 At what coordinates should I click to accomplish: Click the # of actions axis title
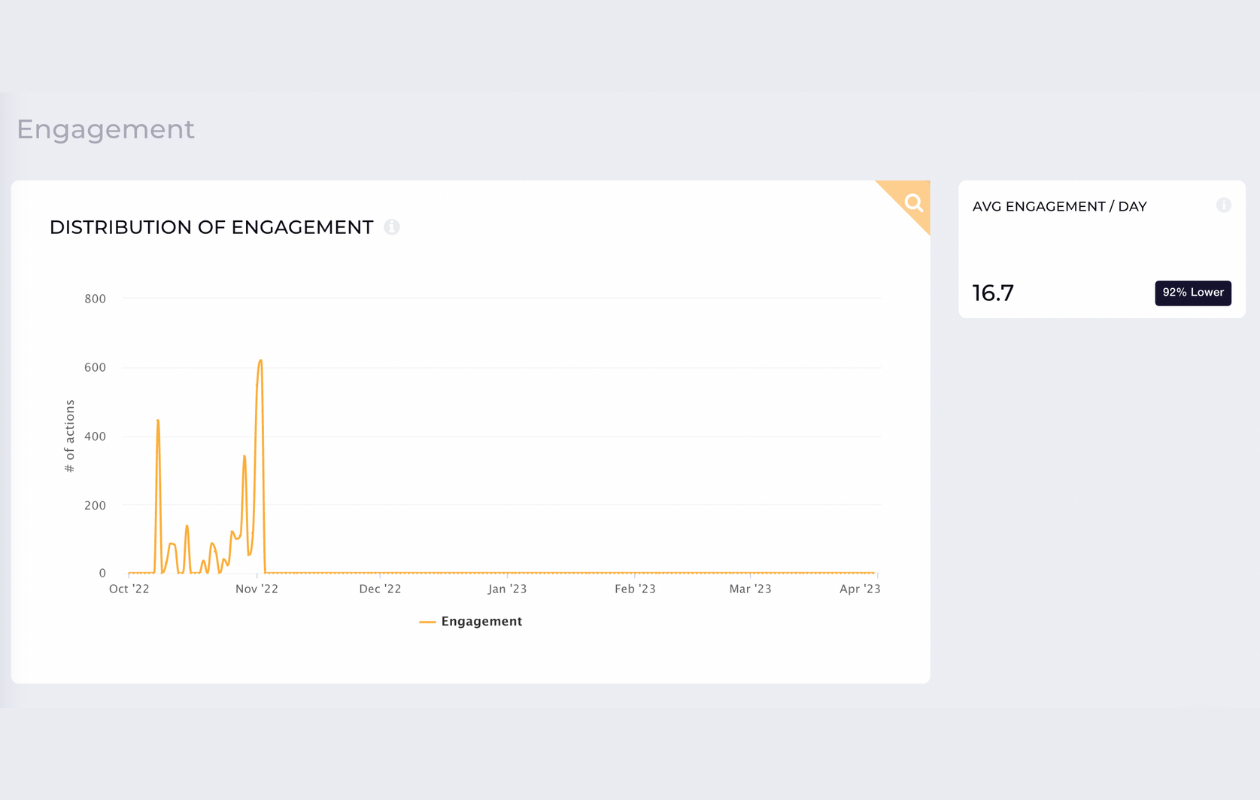click(70, 436)
